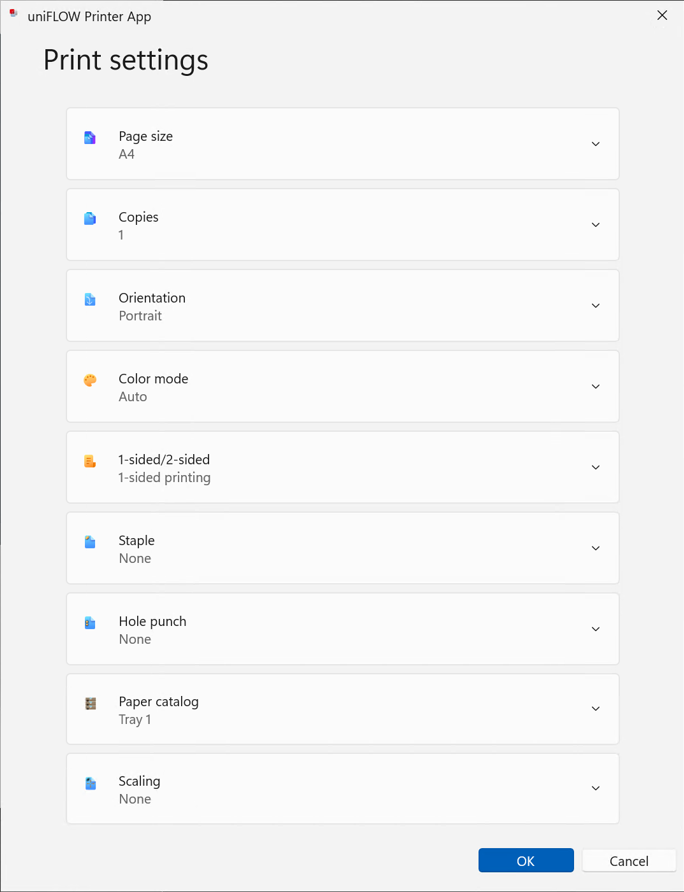The height and width of the screenshot is (892, 684).
Task: Open the Orientation dropdown arrow
Action: [595, 306]
